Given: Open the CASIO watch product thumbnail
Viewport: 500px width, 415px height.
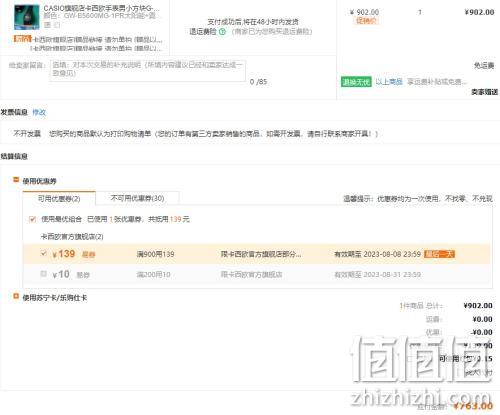Looking at the screenshot, I should click(27, 17).
